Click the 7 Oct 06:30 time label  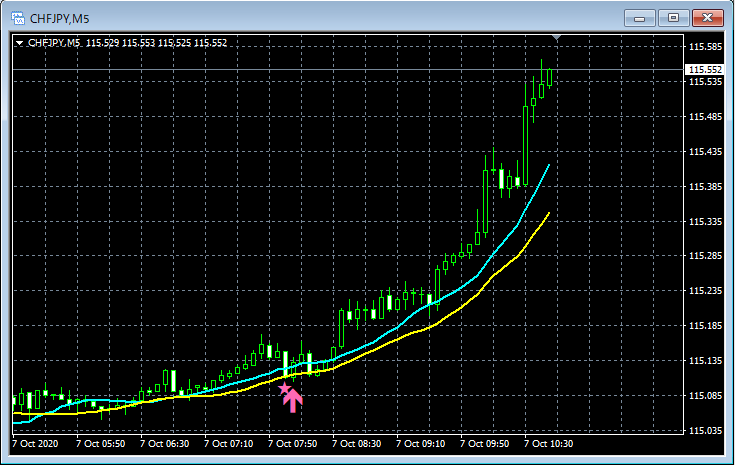pyautogui.click(x=164, y=443)
